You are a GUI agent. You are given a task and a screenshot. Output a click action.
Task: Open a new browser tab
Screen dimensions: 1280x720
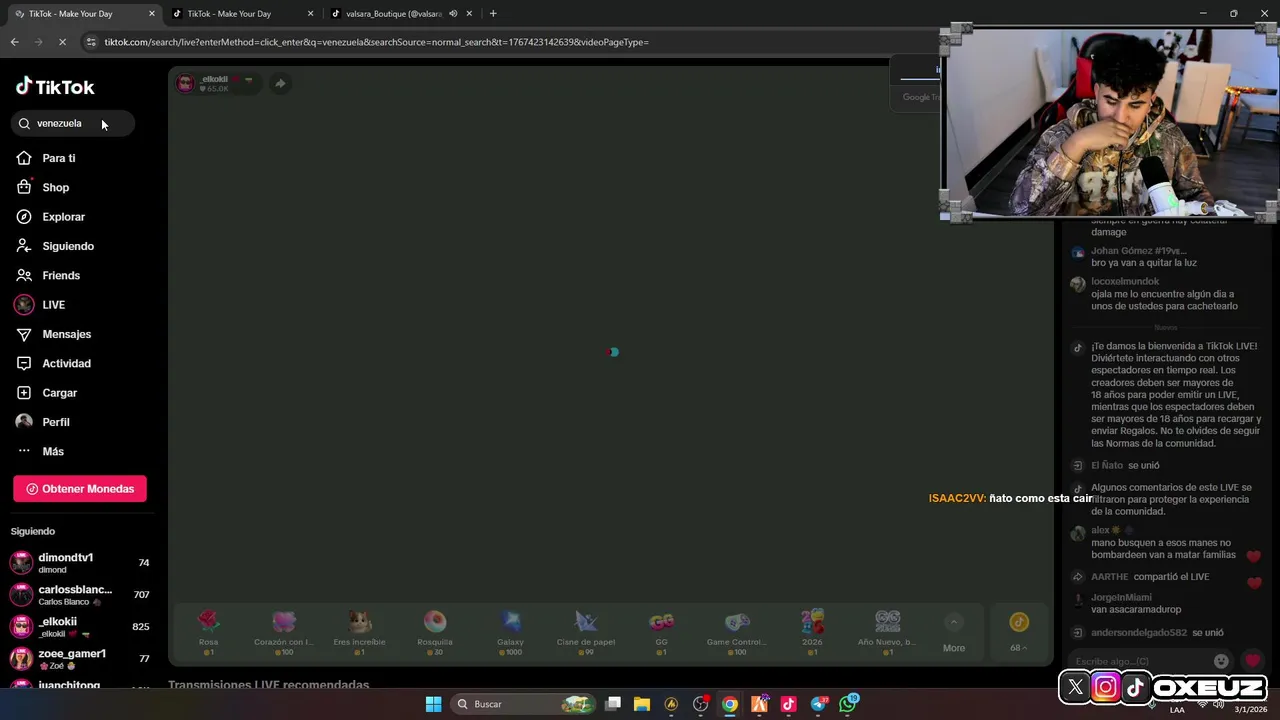[x=493, y=14]
